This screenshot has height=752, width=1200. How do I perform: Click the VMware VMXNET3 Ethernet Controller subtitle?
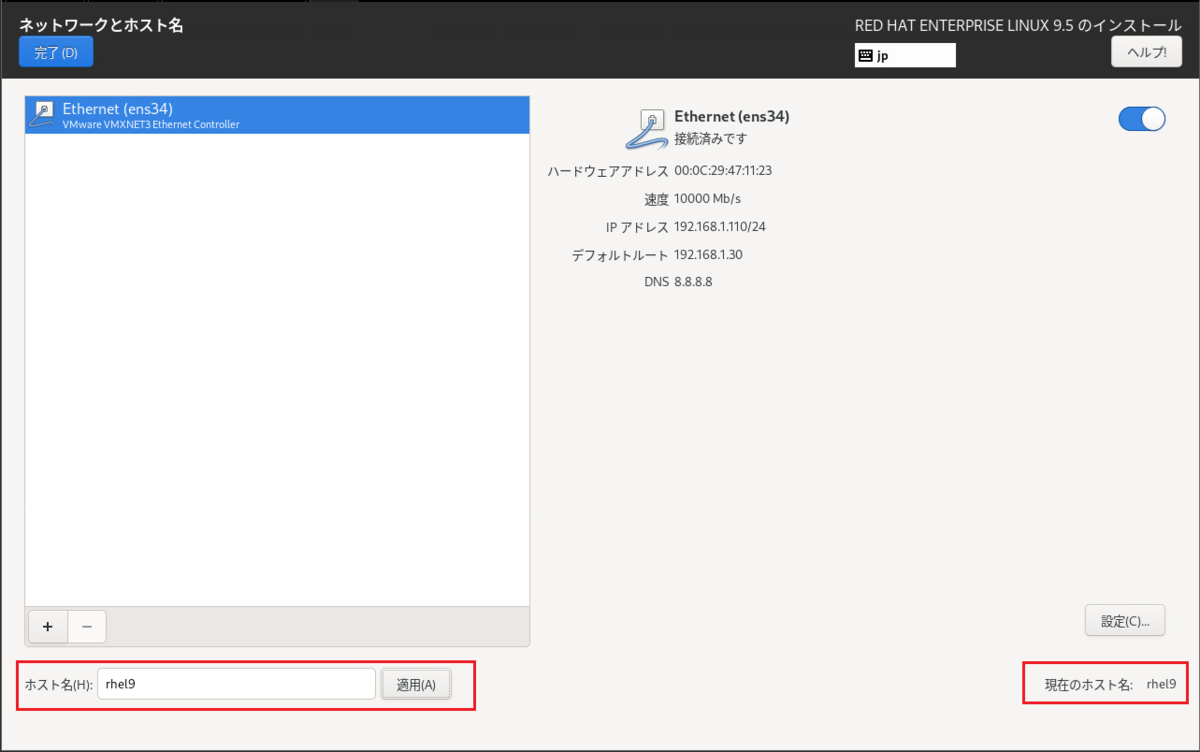151,125
